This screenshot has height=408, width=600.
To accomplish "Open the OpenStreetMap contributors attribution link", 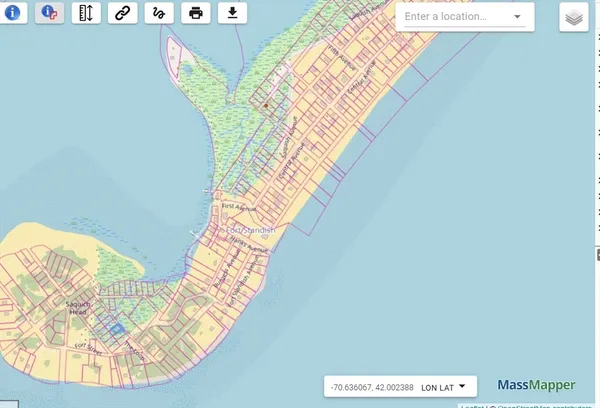I will [545, 406].
